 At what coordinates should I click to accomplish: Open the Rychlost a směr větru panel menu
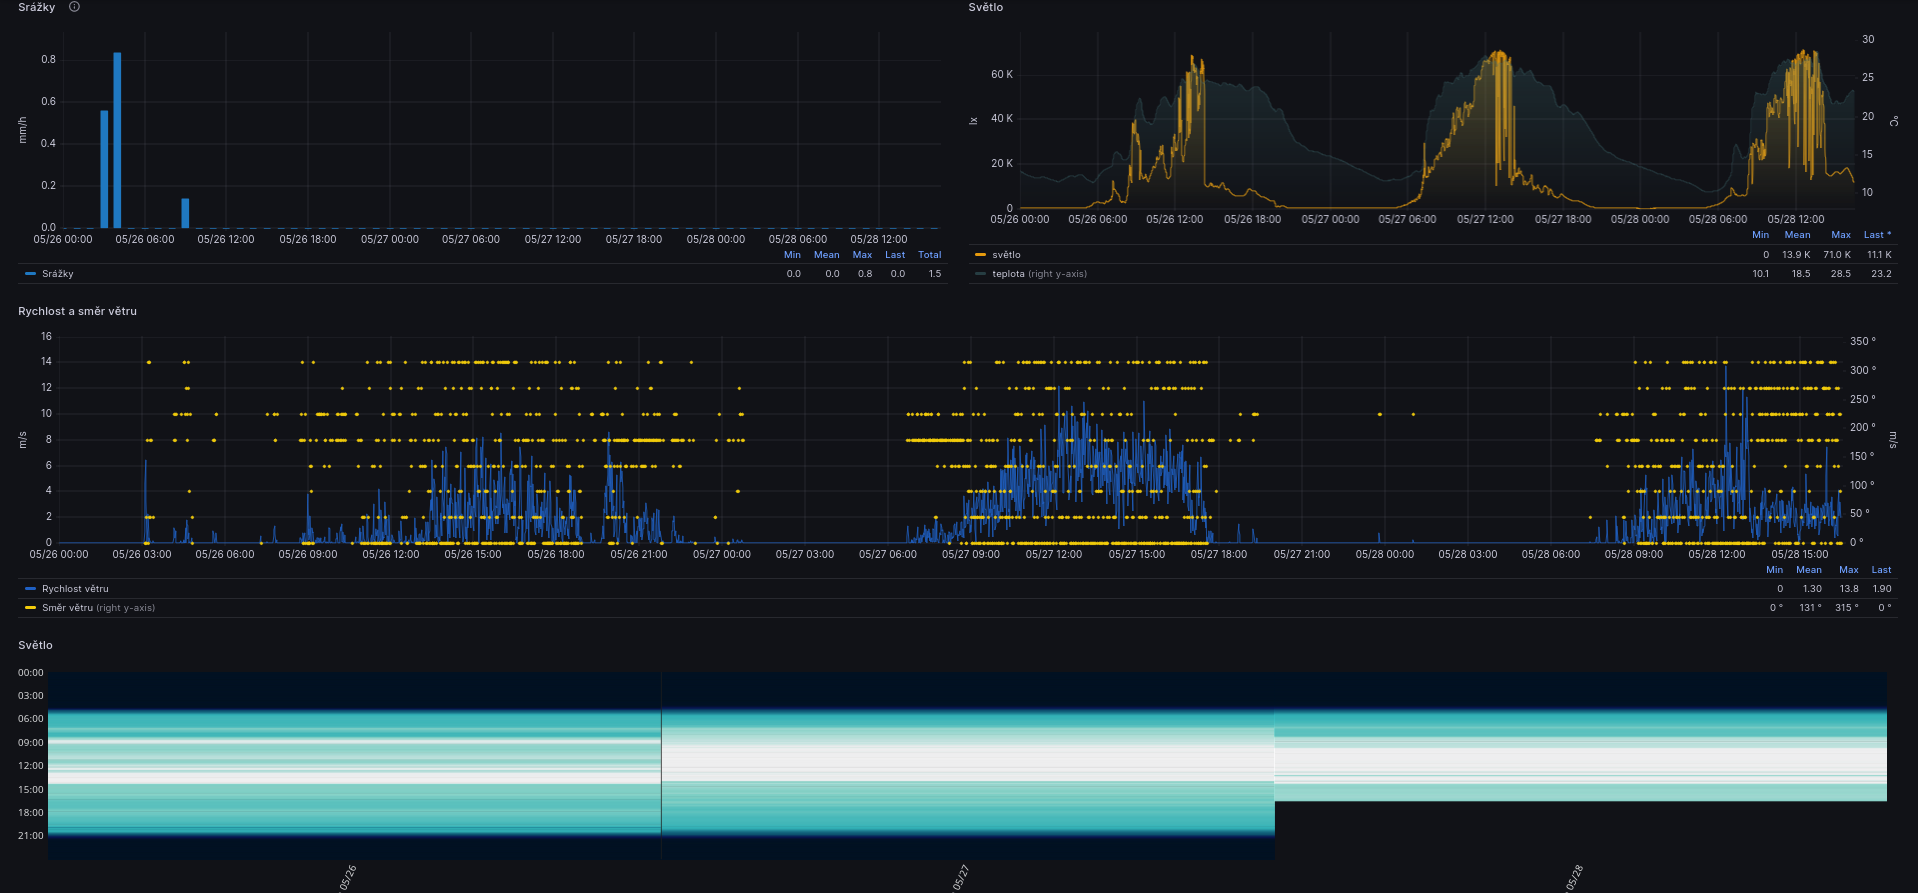tap(77, 311)
